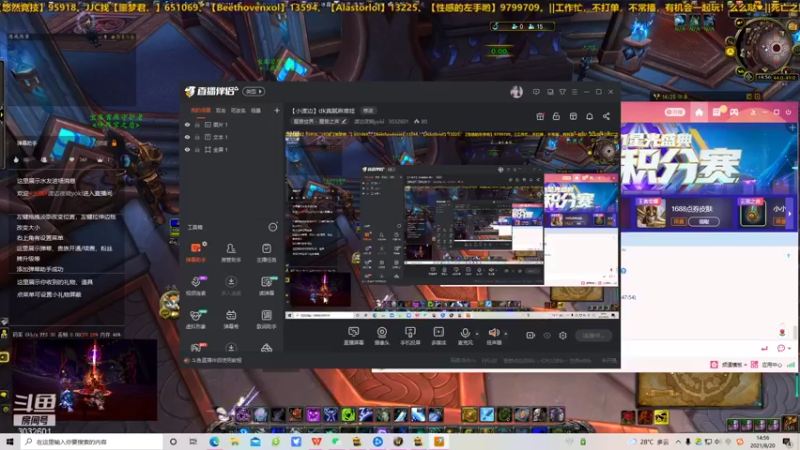
Task: Click the 开播 button in pink window header
Action: (x=674, y=112)
